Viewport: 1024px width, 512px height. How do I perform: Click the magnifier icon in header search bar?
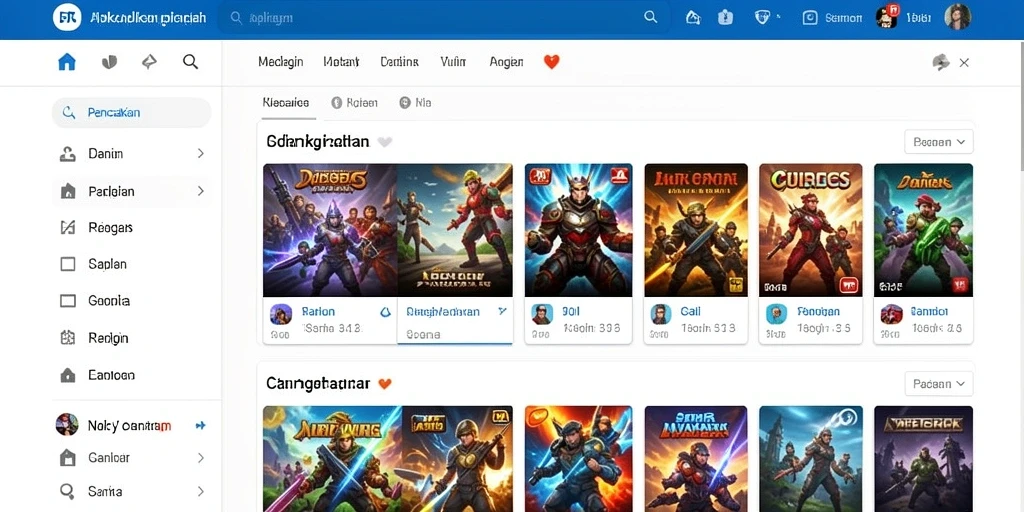(650, 17)
